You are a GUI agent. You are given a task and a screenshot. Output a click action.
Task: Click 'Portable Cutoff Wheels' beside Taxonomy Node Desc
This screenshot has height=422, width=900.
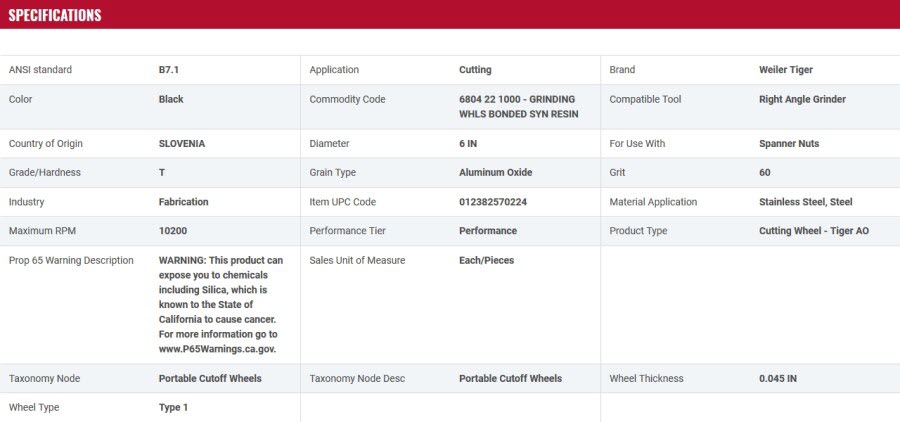click(510, 378)
